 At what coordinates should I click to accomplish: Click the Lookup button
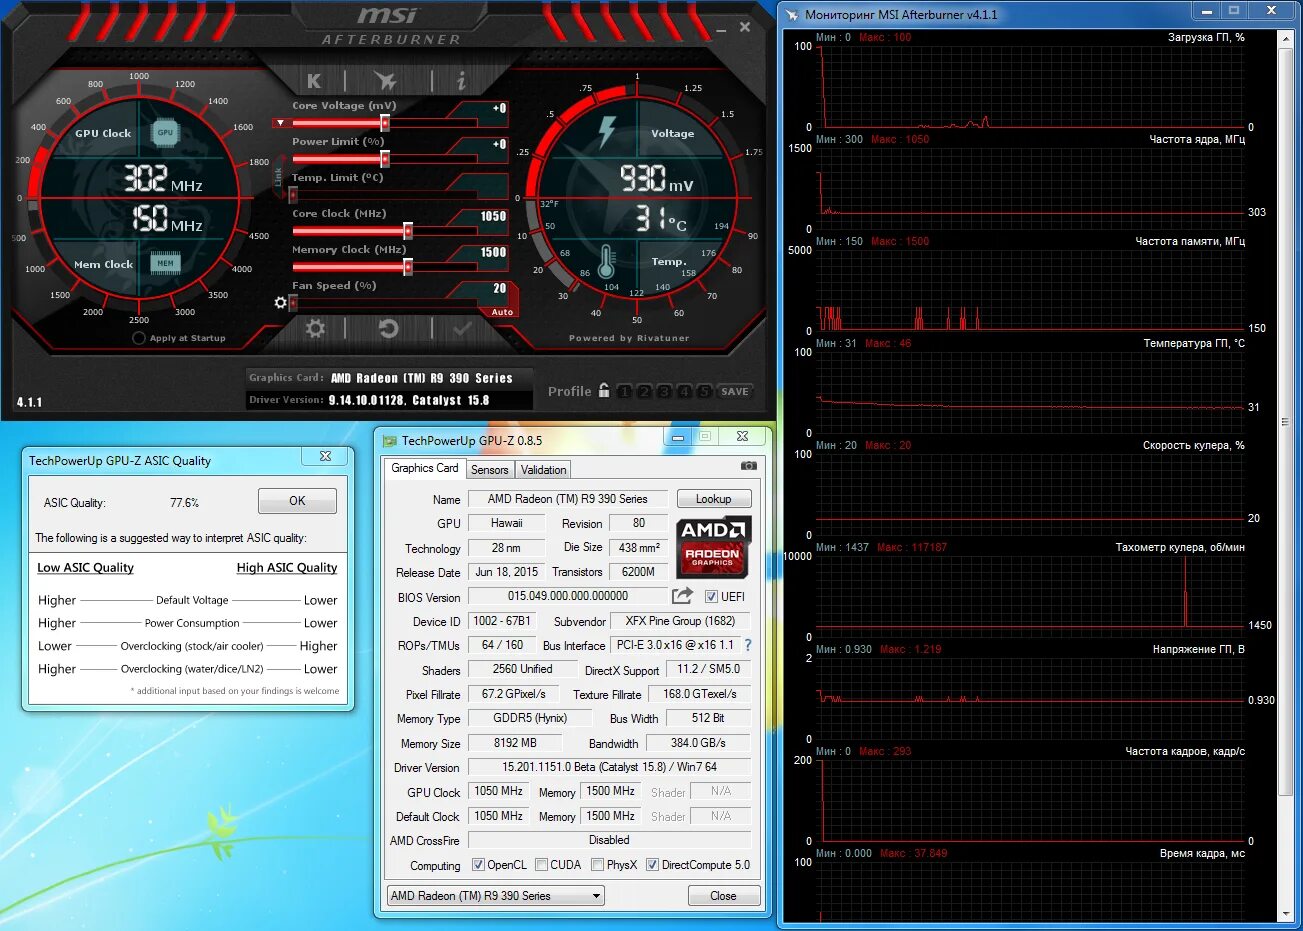714,498
